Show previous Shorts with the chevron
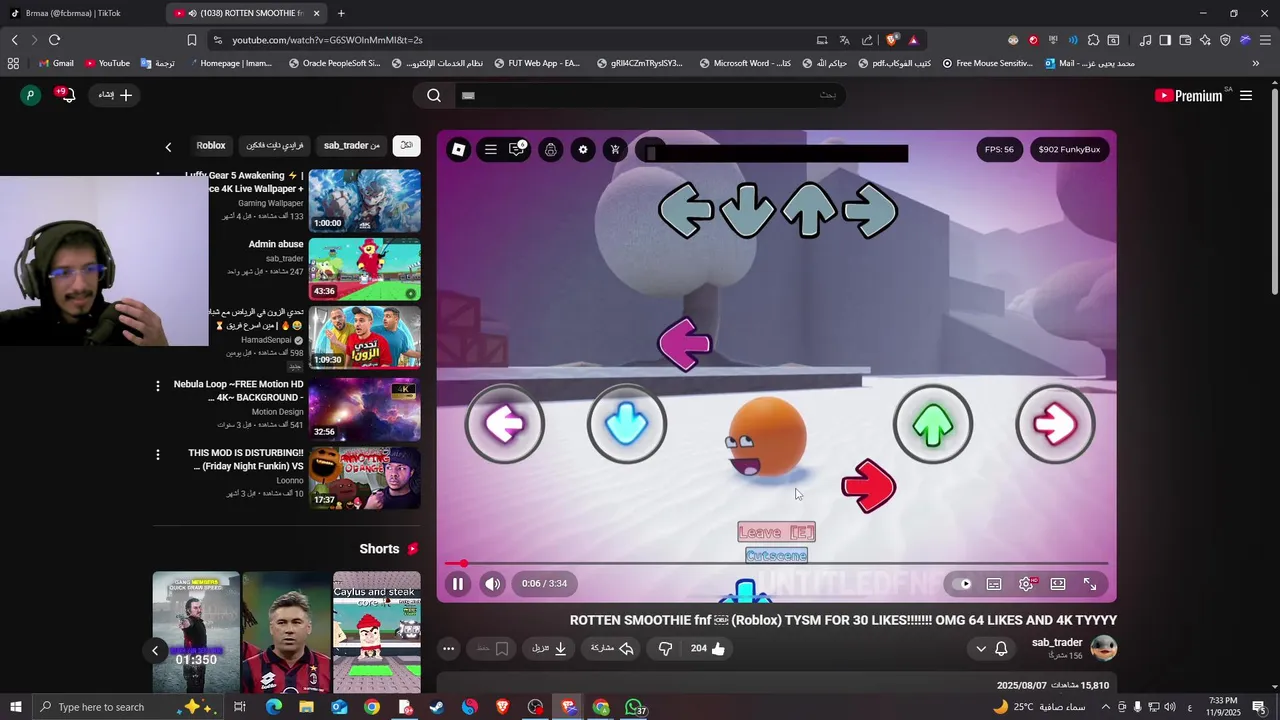Viewport: 1280px width, 720px height. (155, 651)
